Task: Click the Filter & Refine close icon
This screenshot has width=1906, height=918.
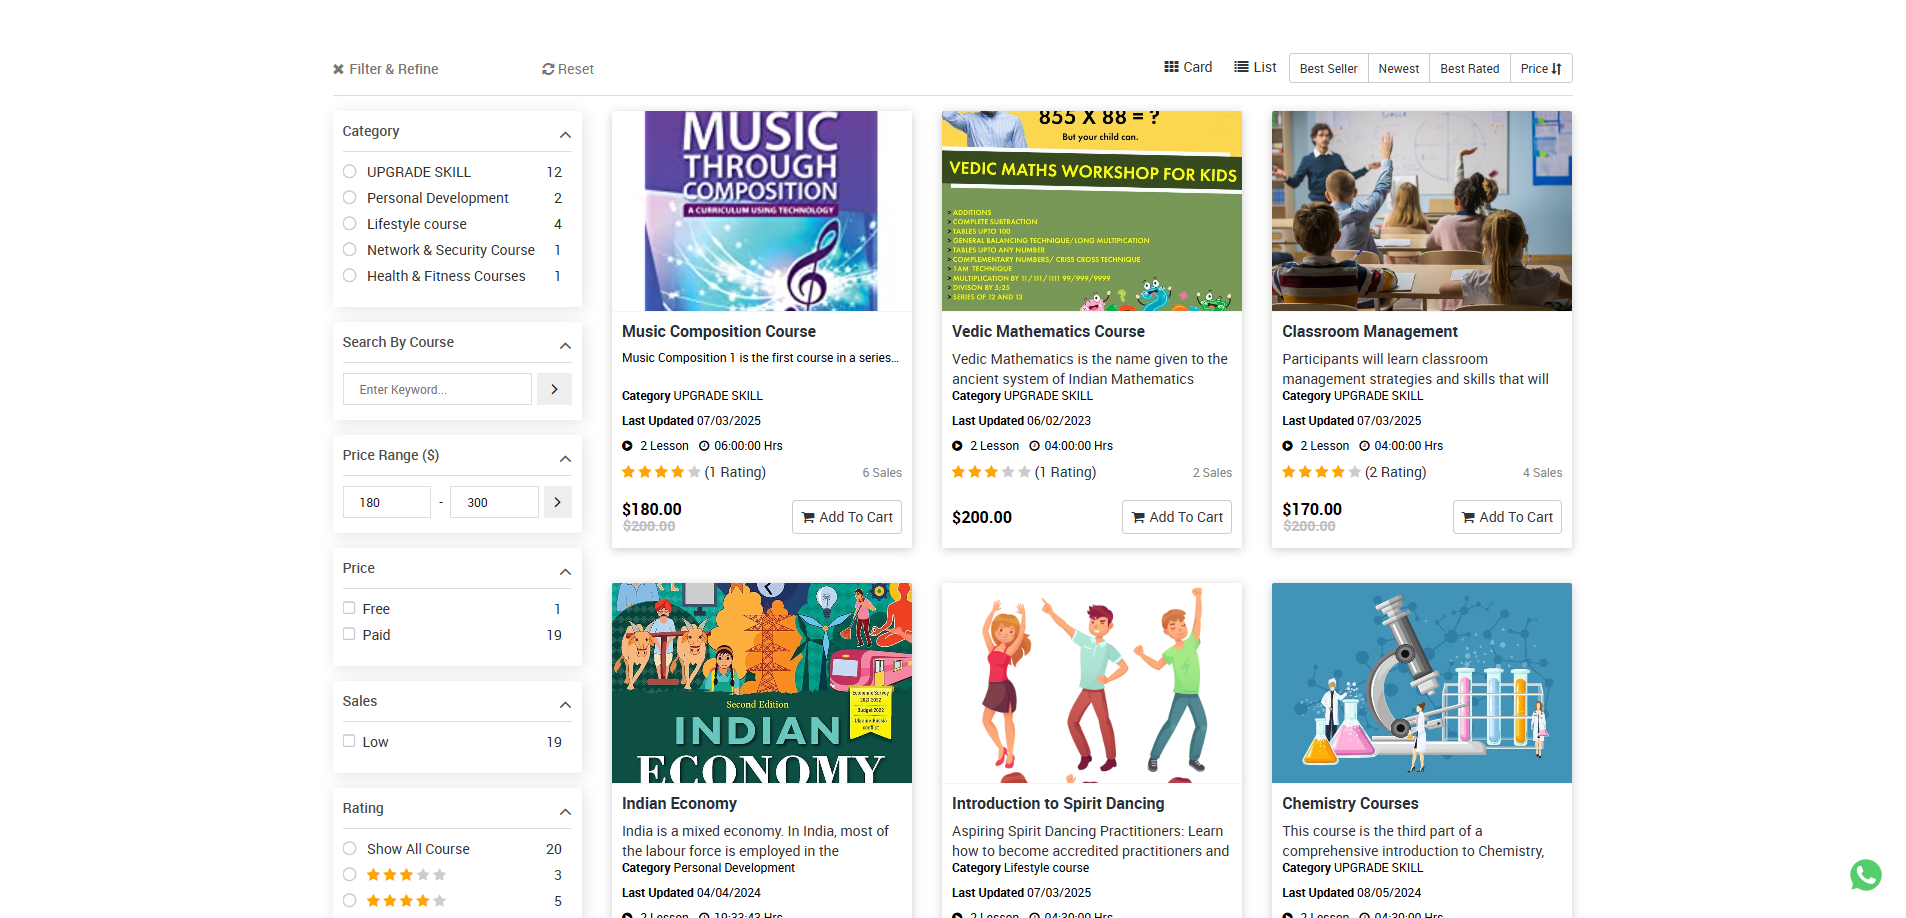Action: coord(338,69)
